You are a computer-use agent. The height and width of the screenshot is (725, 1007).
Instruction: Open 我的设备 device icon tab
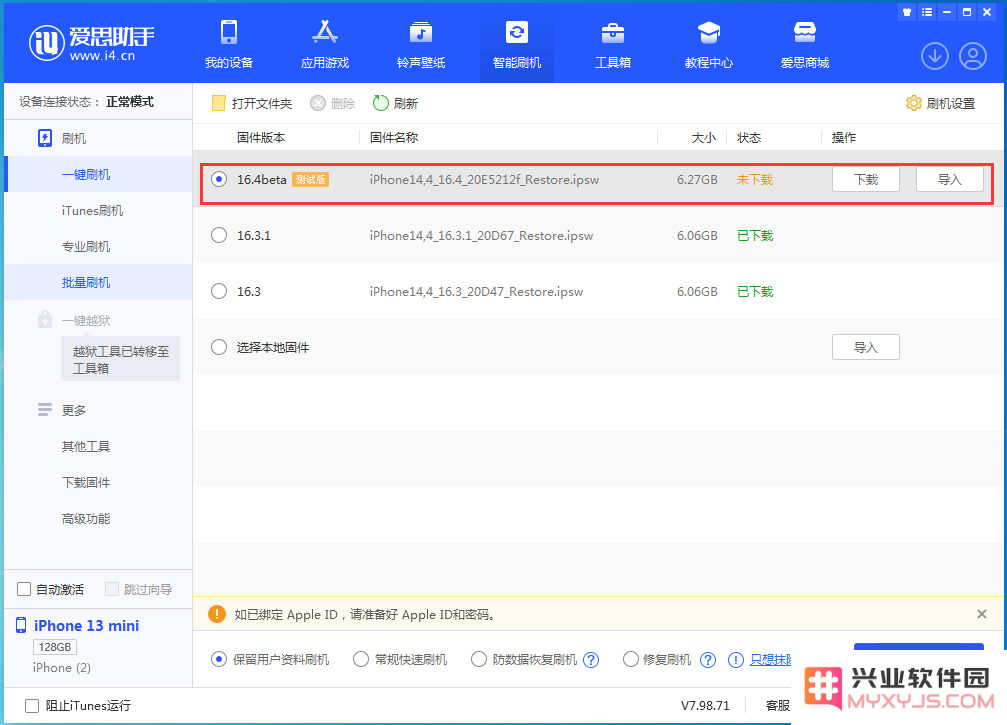click(x=229, y=44)
